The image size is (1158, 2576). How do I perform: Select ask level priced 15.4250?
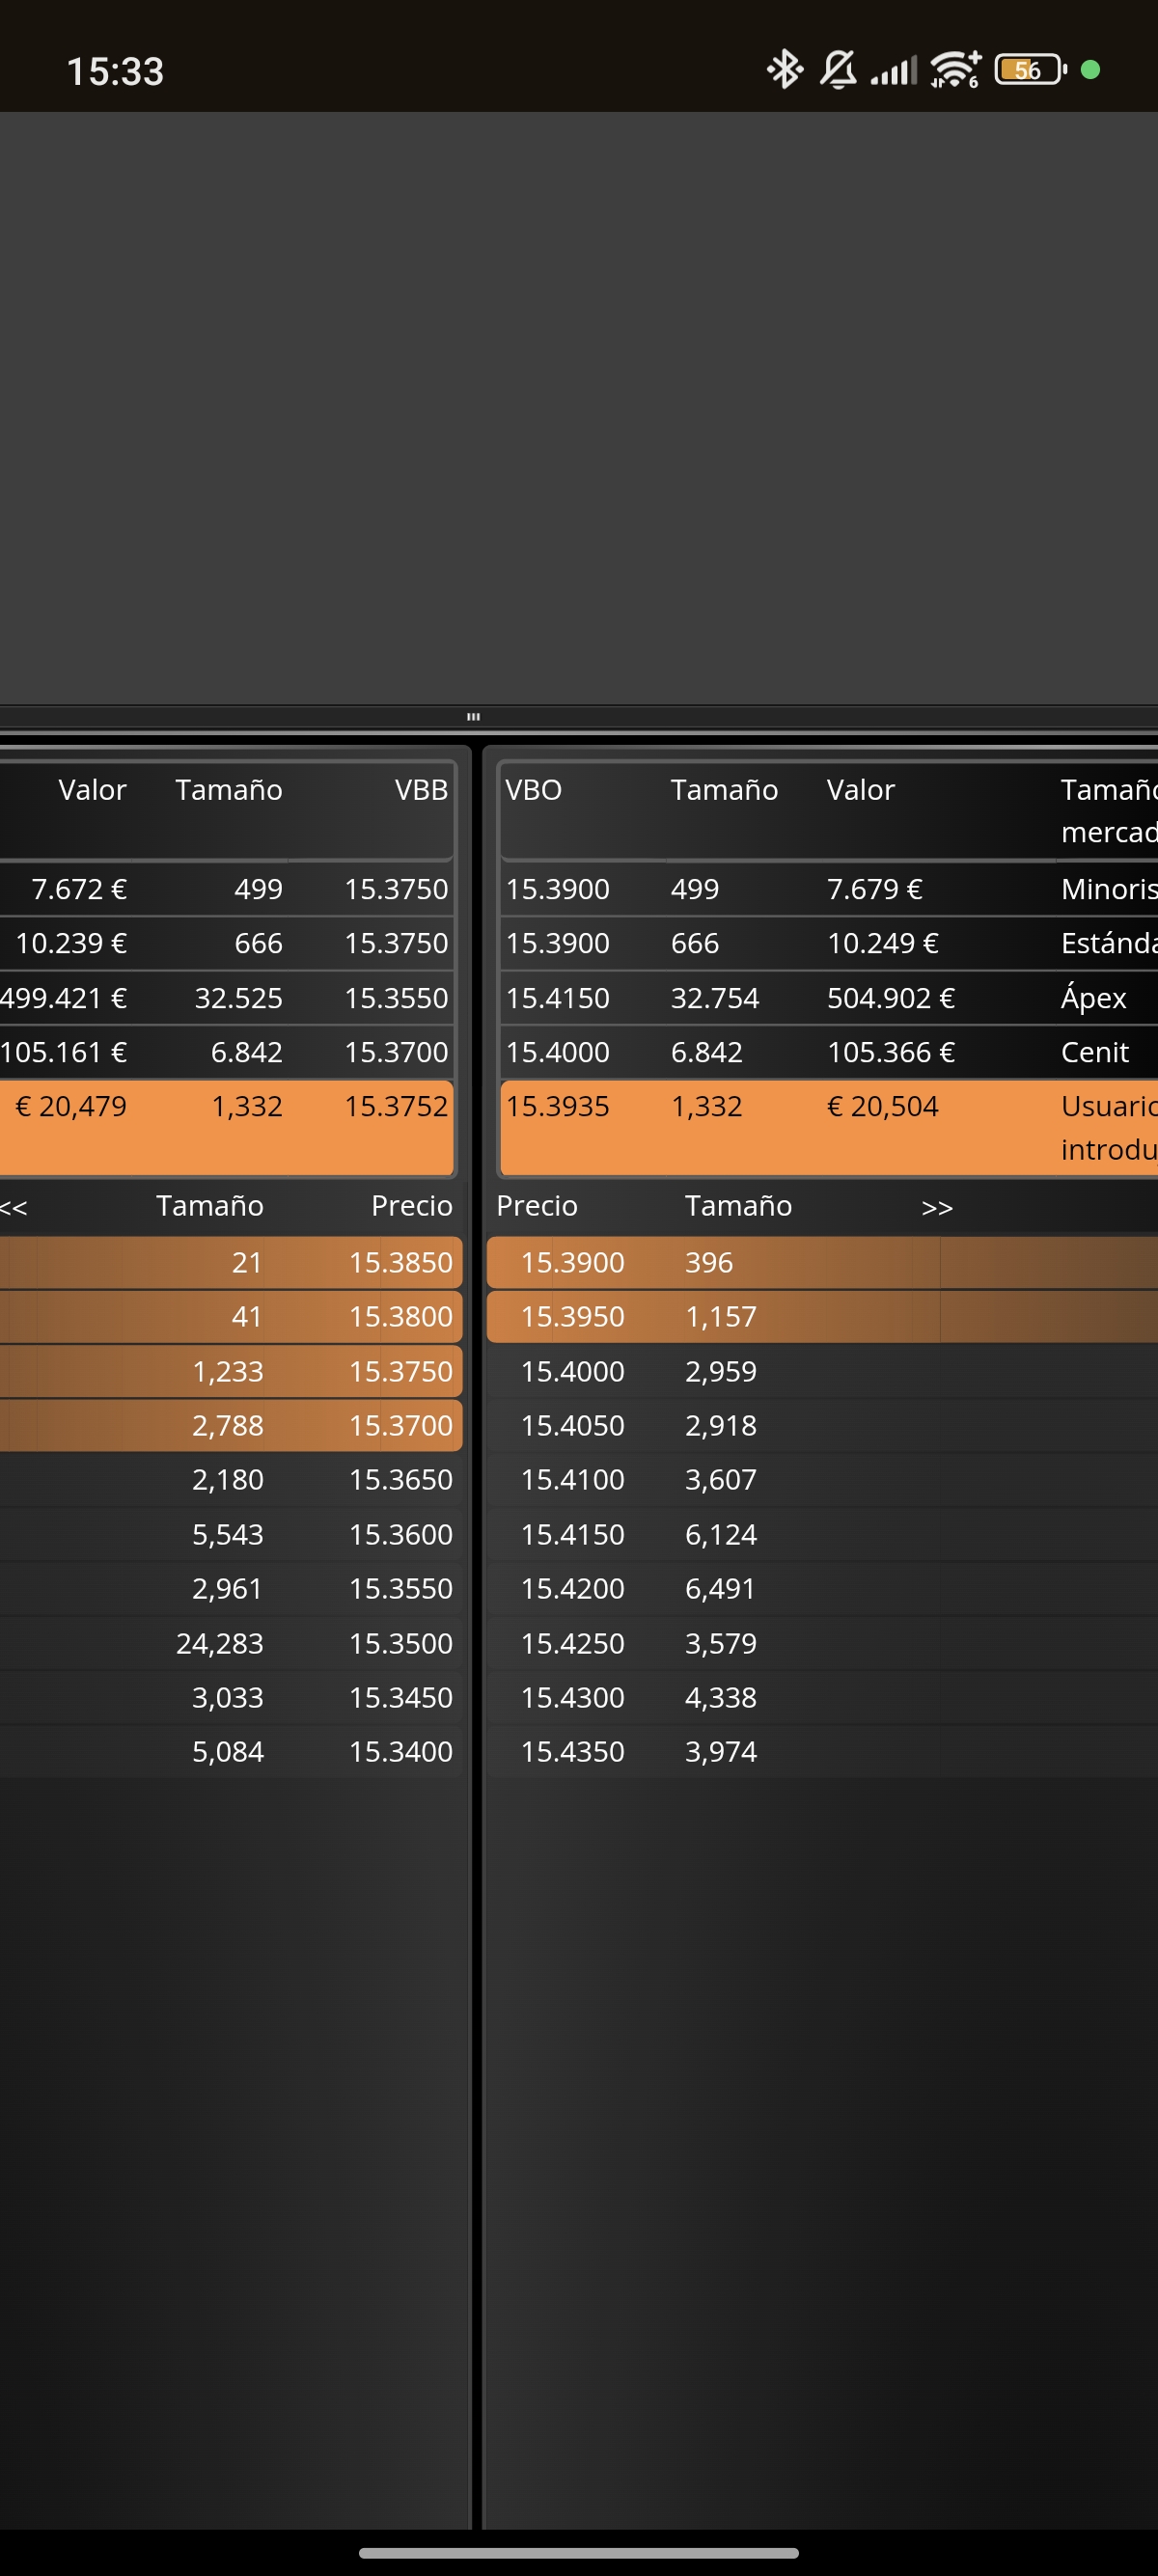point(822,1643)
